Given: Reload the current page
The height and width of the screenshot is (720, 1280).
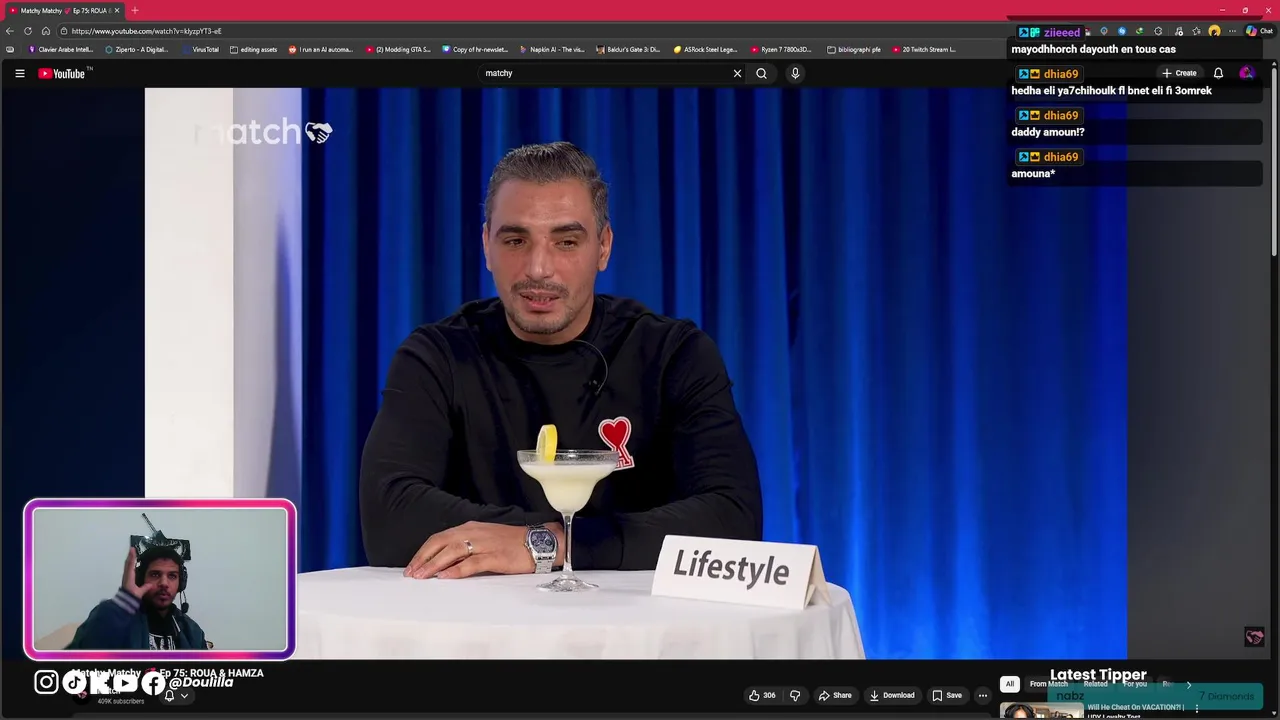Looking at the screenshot, I should [x=28, y=31].
